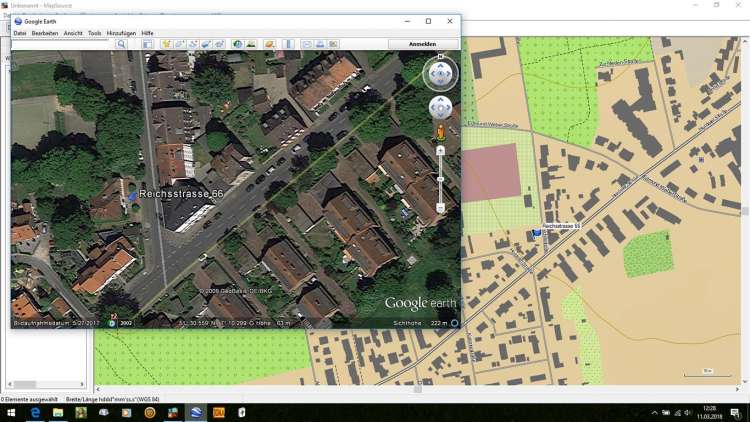Click the 2002 historical imagery year button

tap(126, 323)
